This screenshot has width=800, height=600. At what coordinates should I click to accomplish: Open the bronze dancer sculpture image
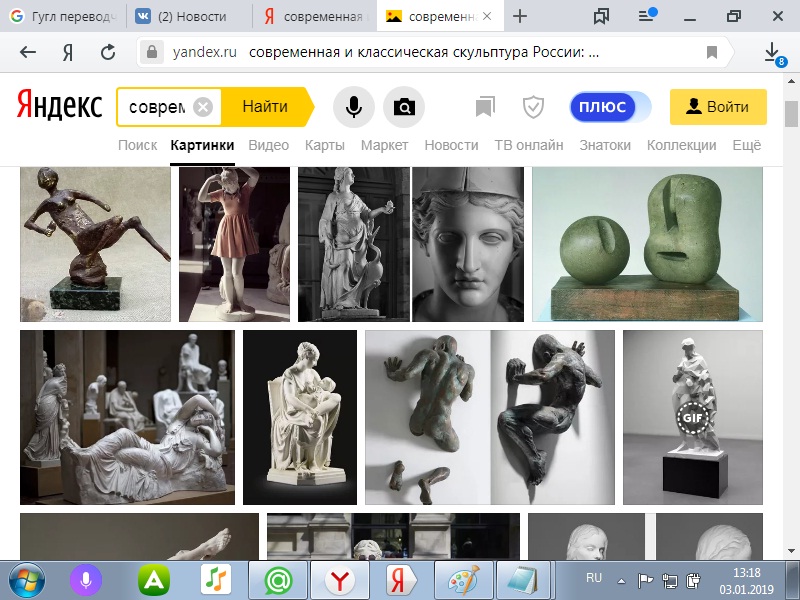click(x=95, y=244)
